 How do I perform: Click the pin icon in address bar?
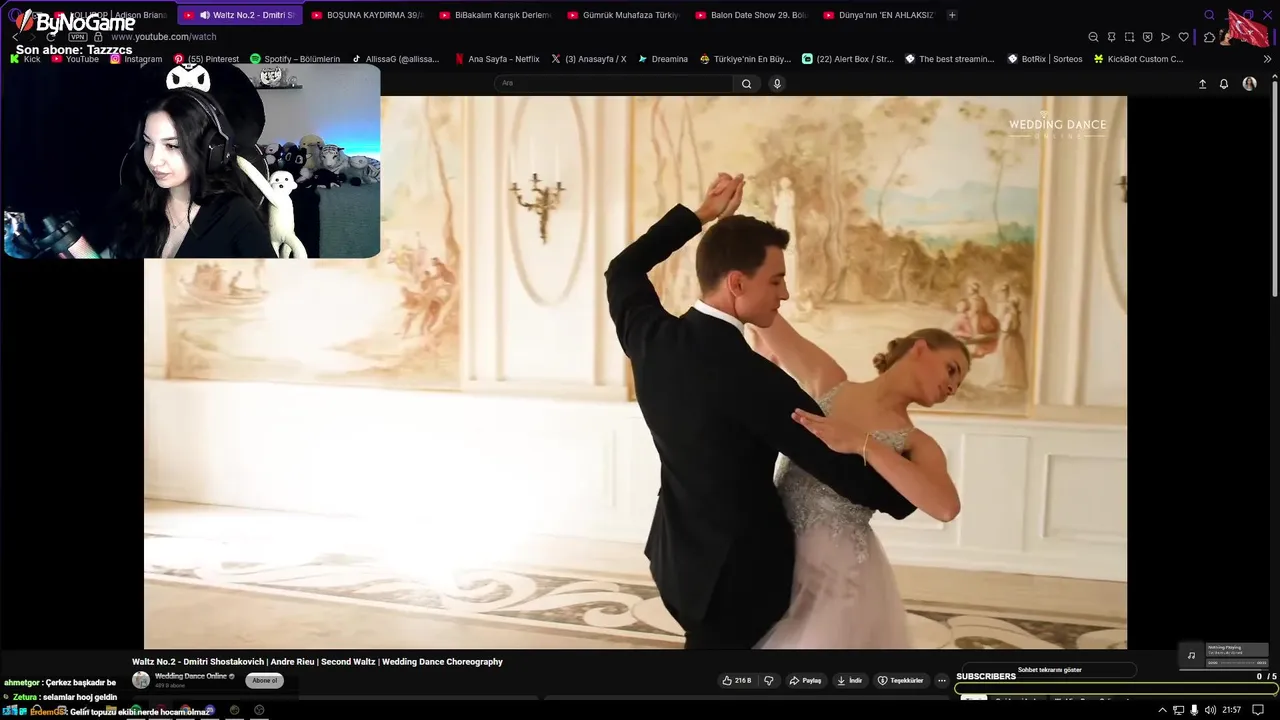point(1111,37)
